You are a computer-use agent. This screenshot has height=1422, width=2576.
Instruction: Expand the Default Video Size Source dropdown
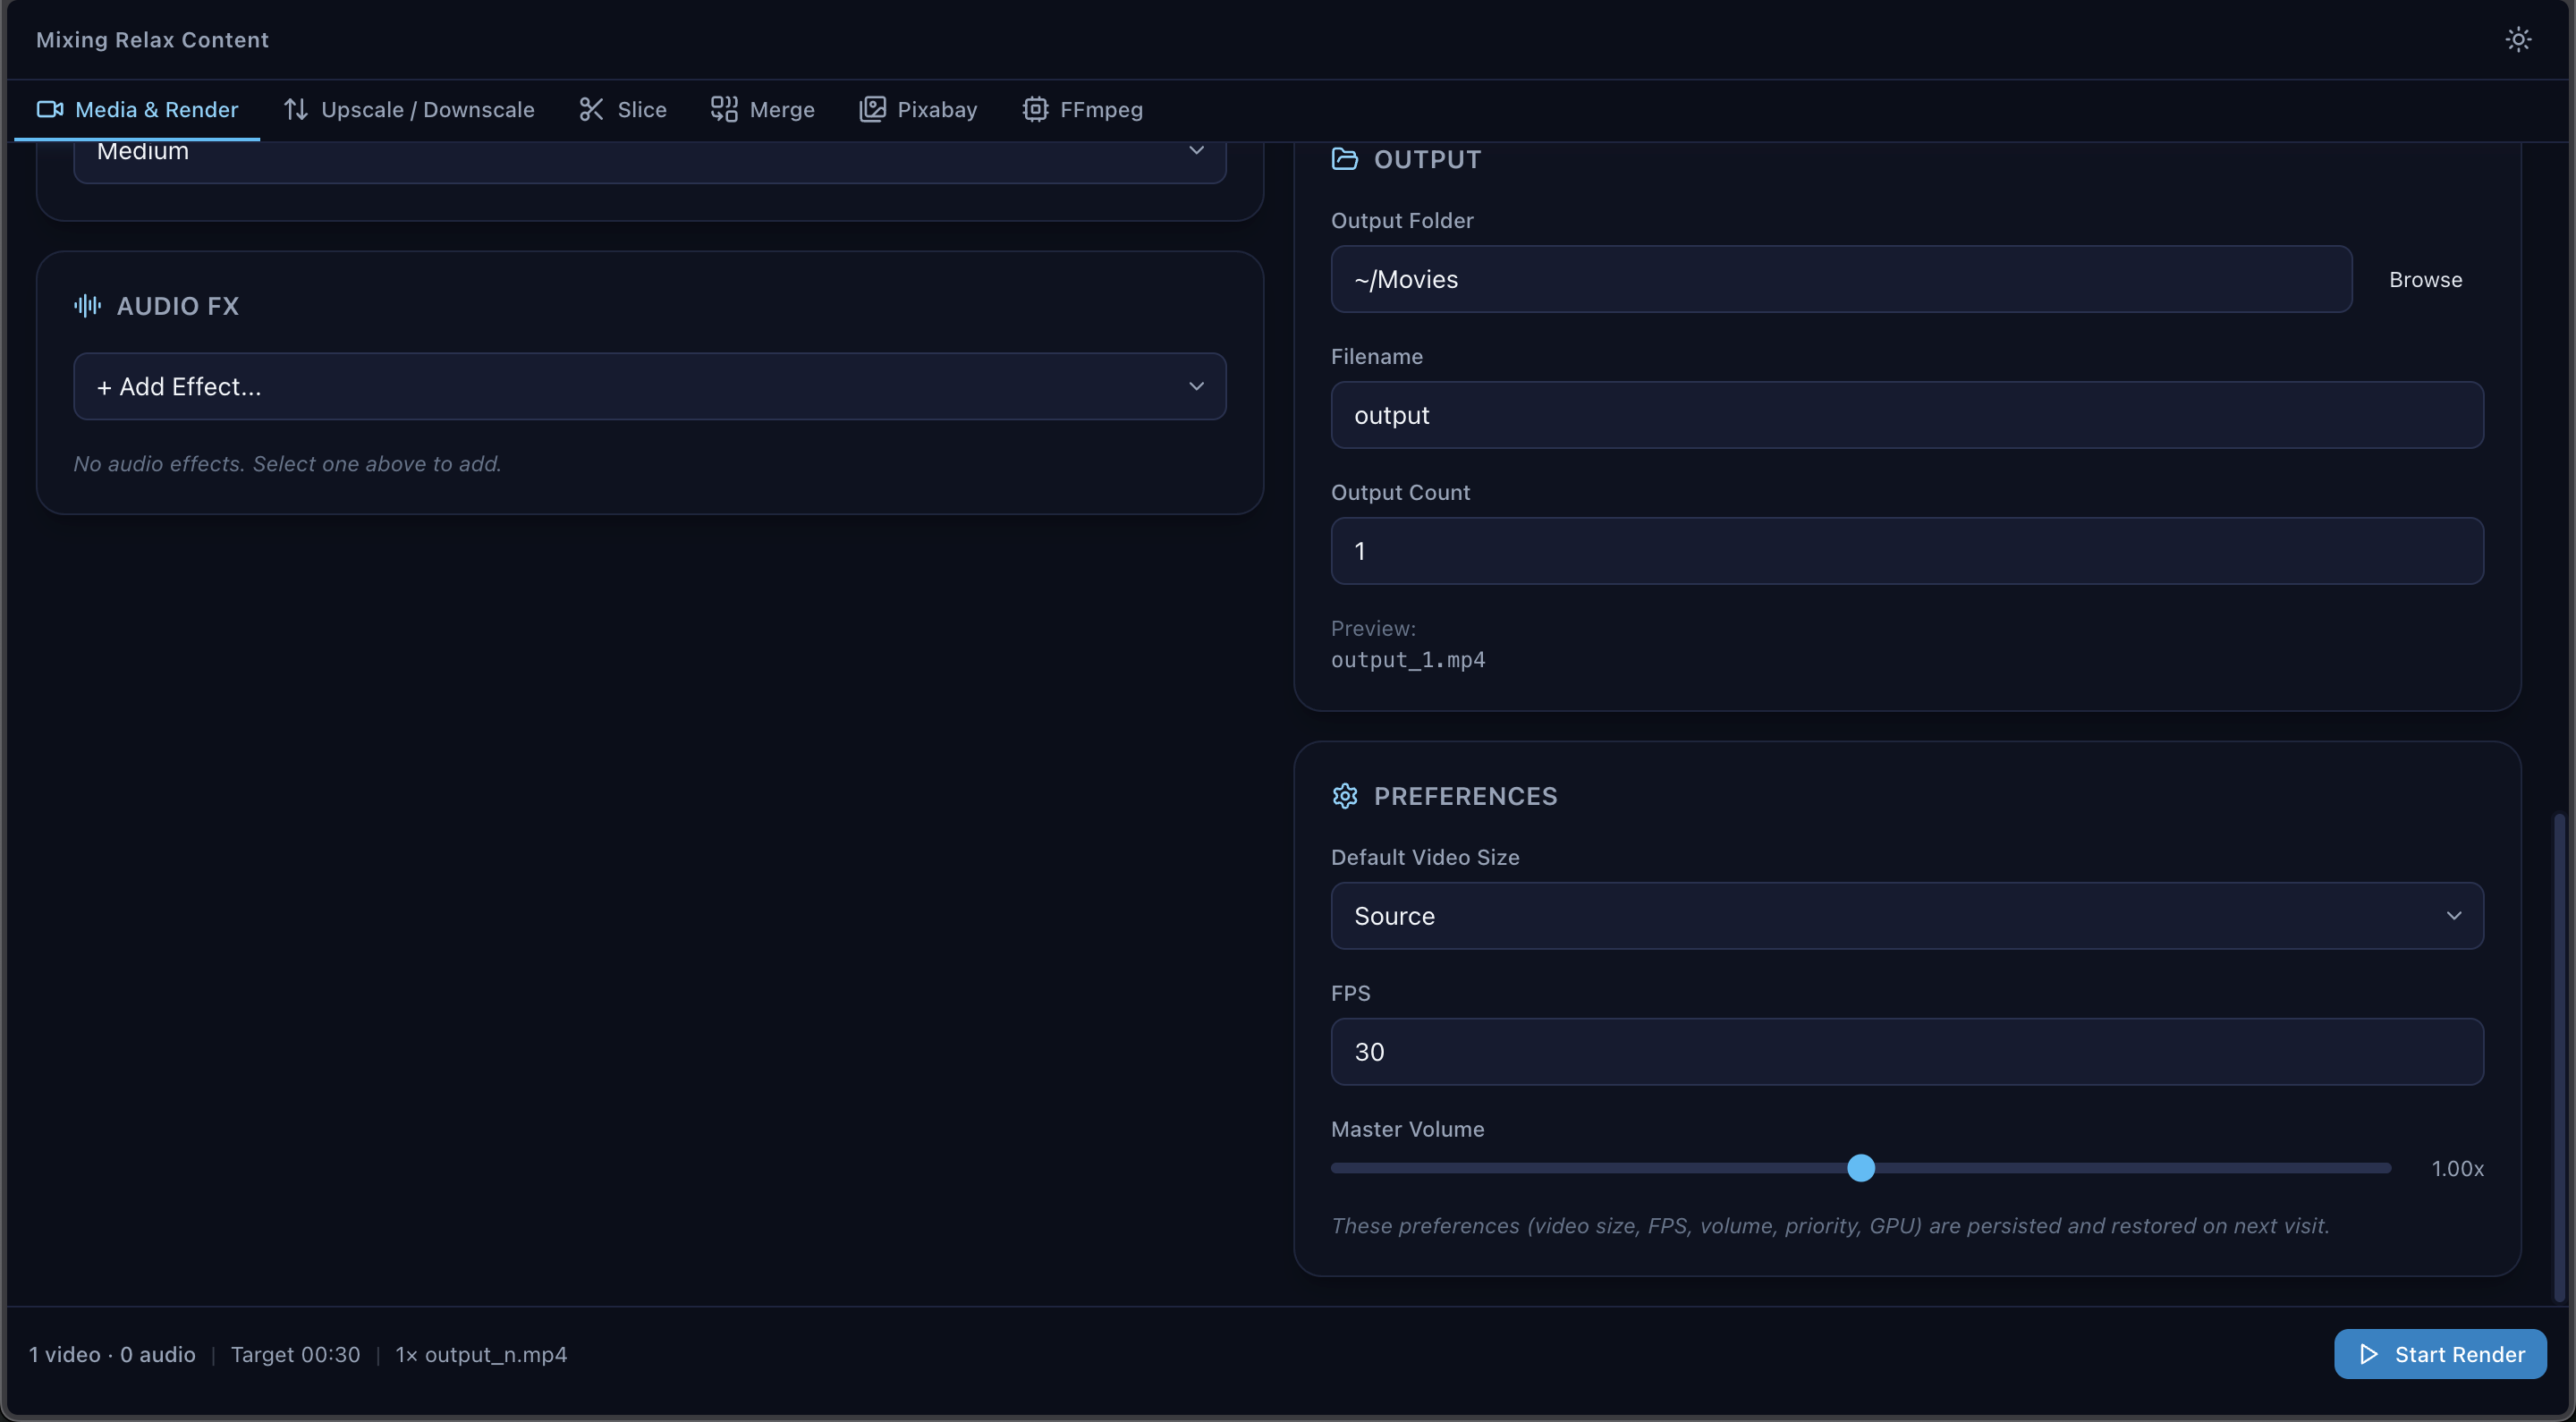[x=1907, y=915]
